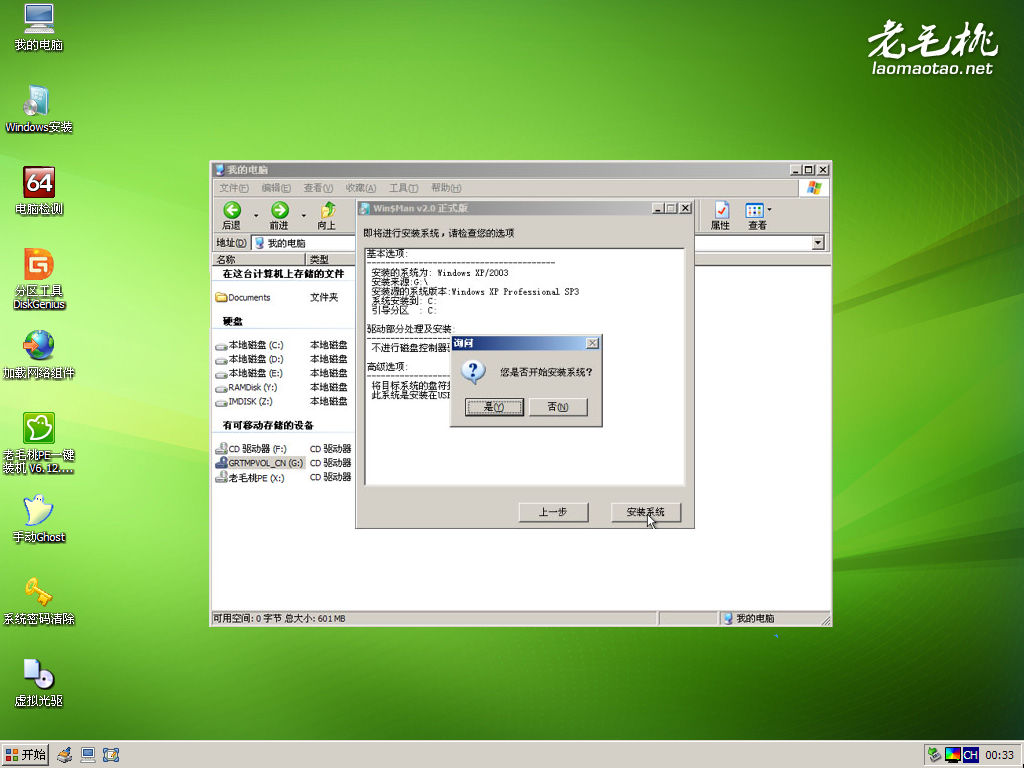Open the 收藏(A) menu

pyautogui.click(x=360, y=188)
